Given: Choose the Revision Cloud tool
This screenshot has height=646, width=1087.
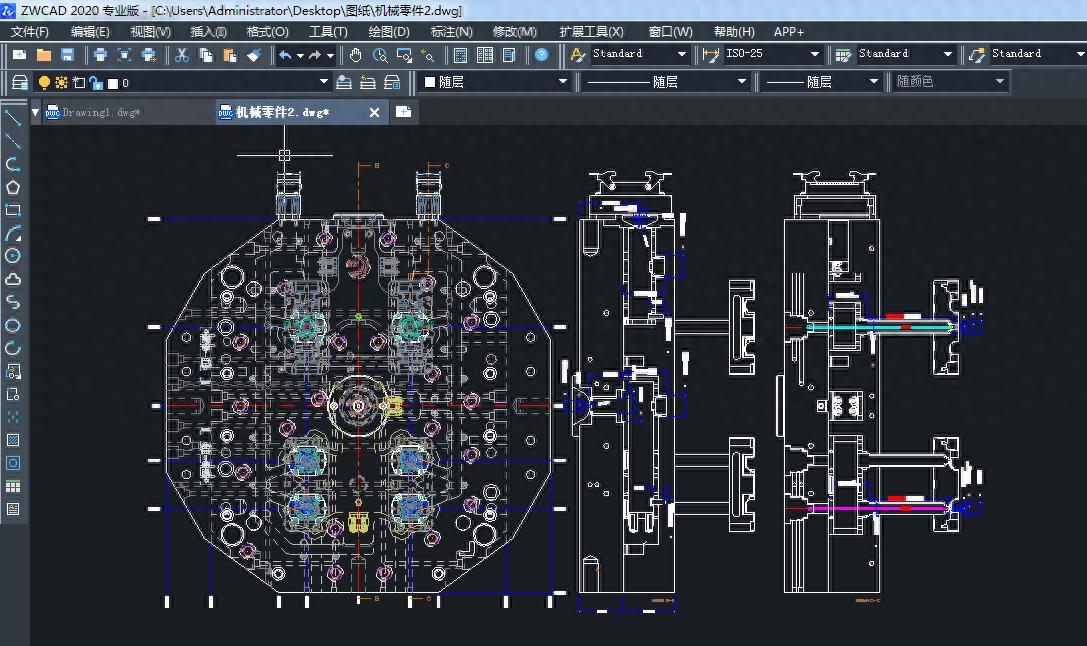Looking at the screenshot, I should pyautogui.click(x=13, y=279).
